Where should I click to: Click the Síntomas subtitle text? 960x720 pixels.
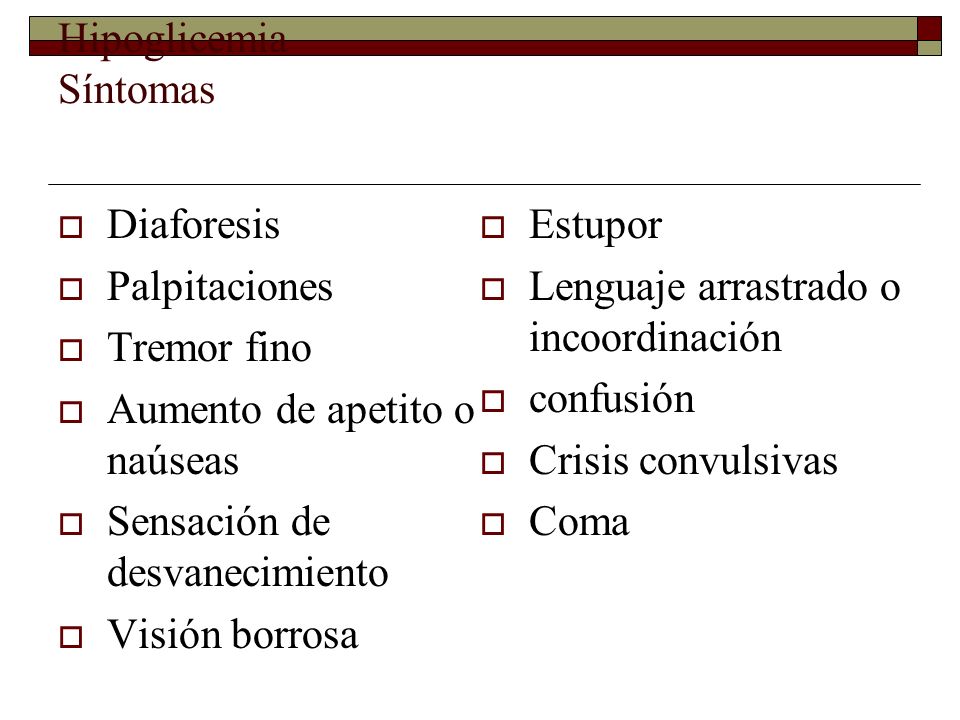[x=137, y=90]
